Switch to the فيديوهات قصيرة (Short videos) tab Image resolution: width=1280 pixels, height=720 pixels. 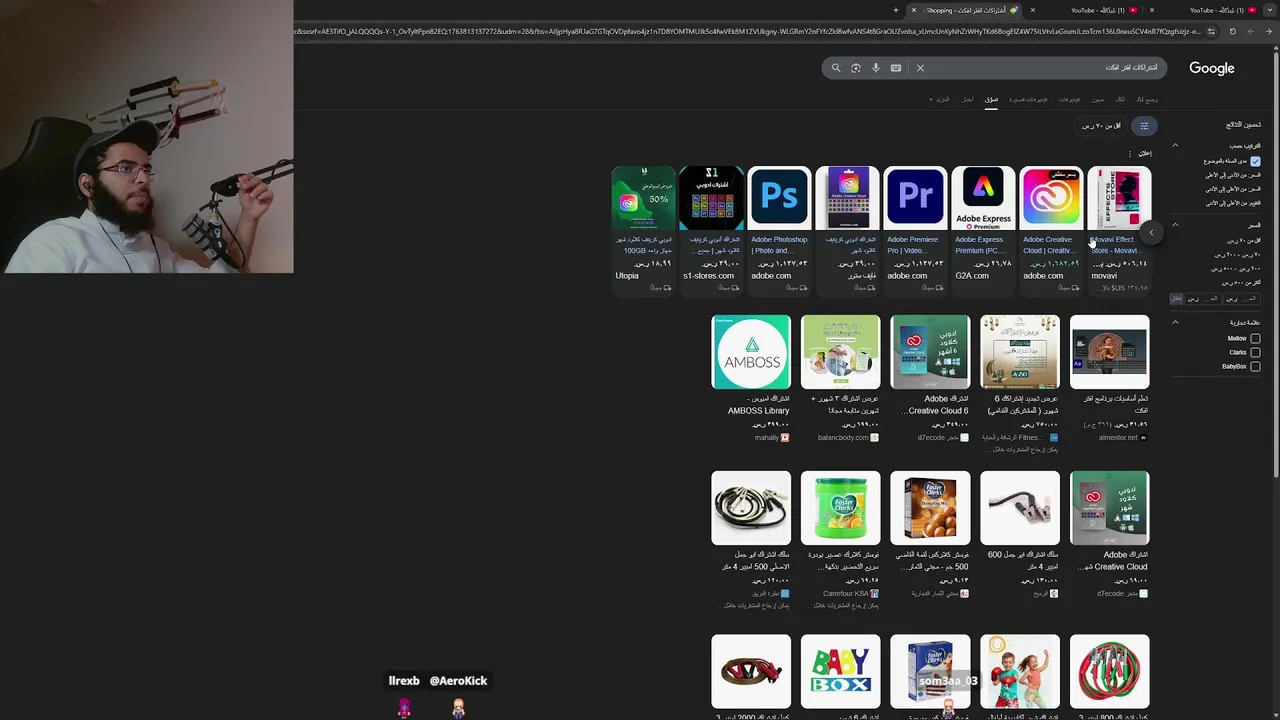(x=1028, y=99)
